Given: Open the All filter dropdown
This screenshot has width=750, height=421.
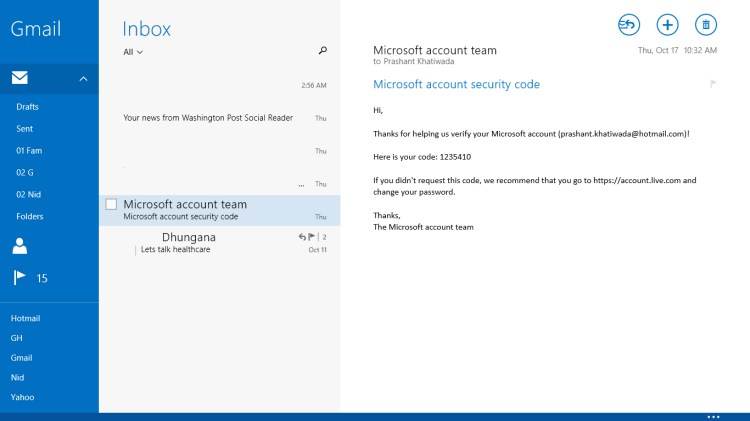Looking at the screenshot, I should pos(133,52).
